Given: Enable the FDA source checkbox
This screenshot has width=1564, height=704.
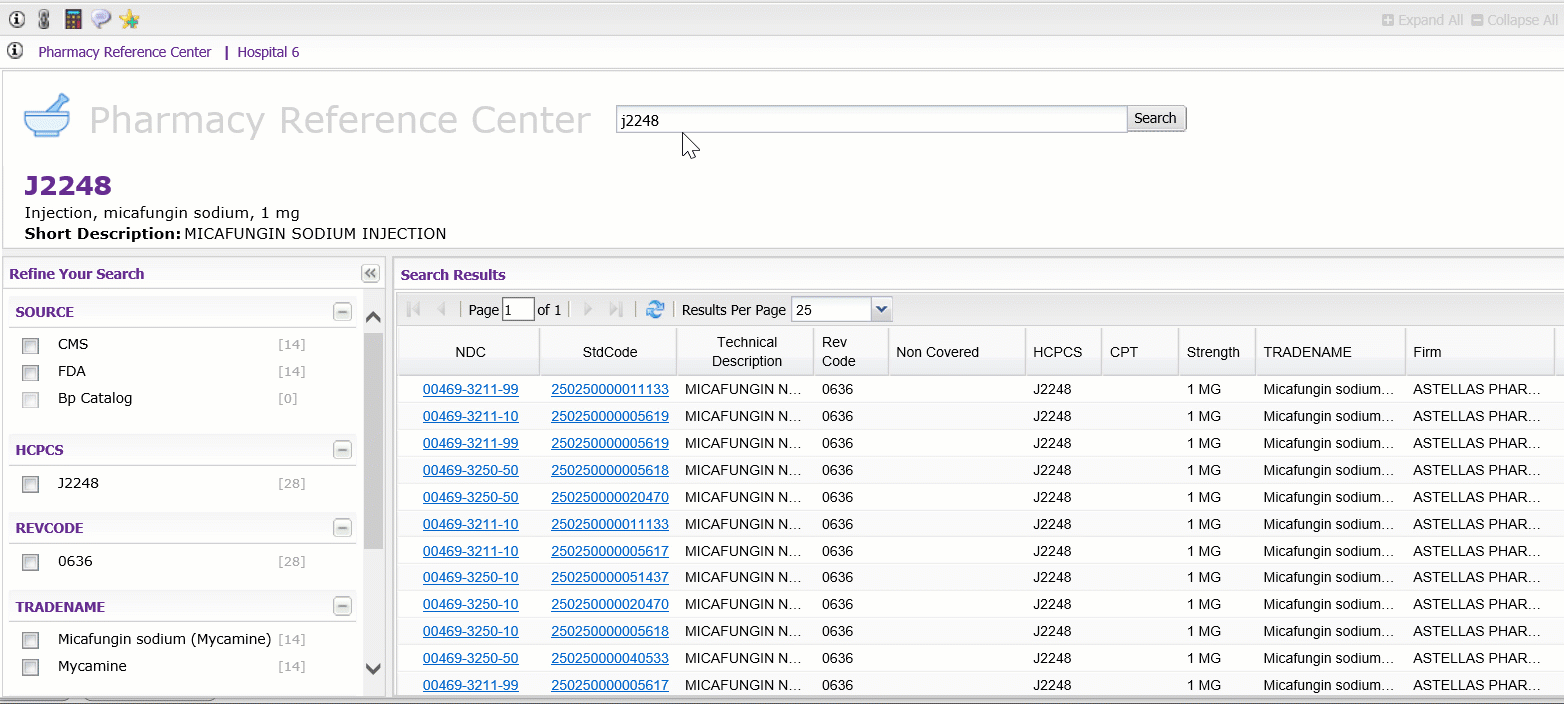Looking at the screenshot, I should pos(31,372).
